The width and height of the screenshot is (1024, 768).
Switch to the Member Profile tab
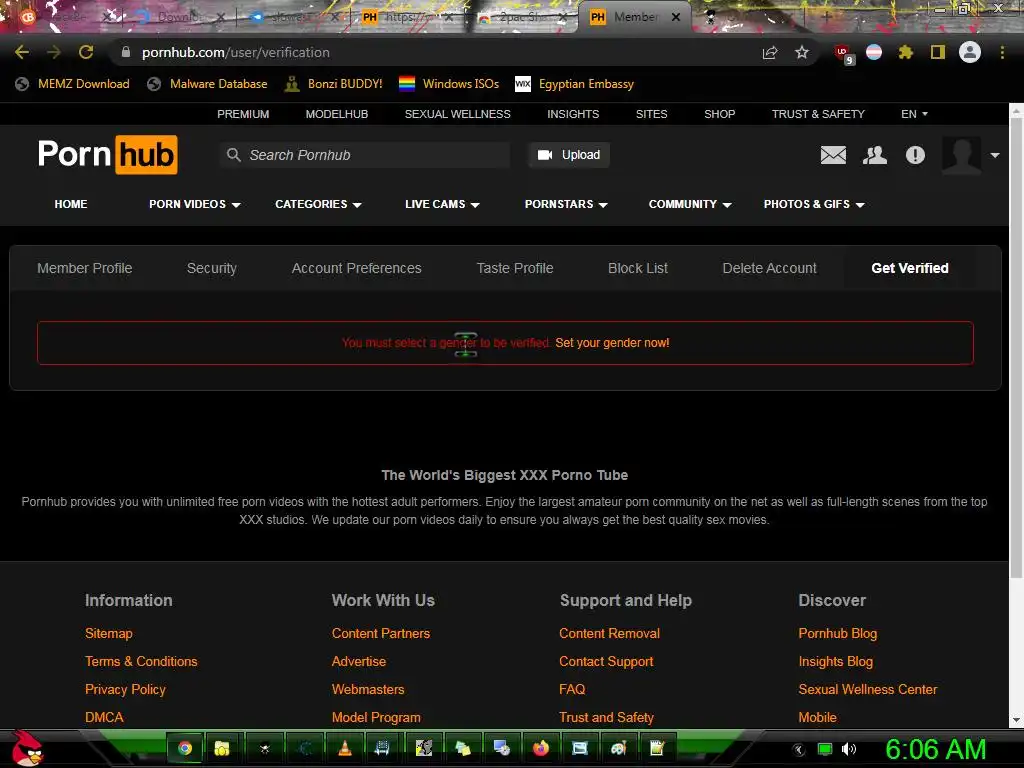[84, 268]
